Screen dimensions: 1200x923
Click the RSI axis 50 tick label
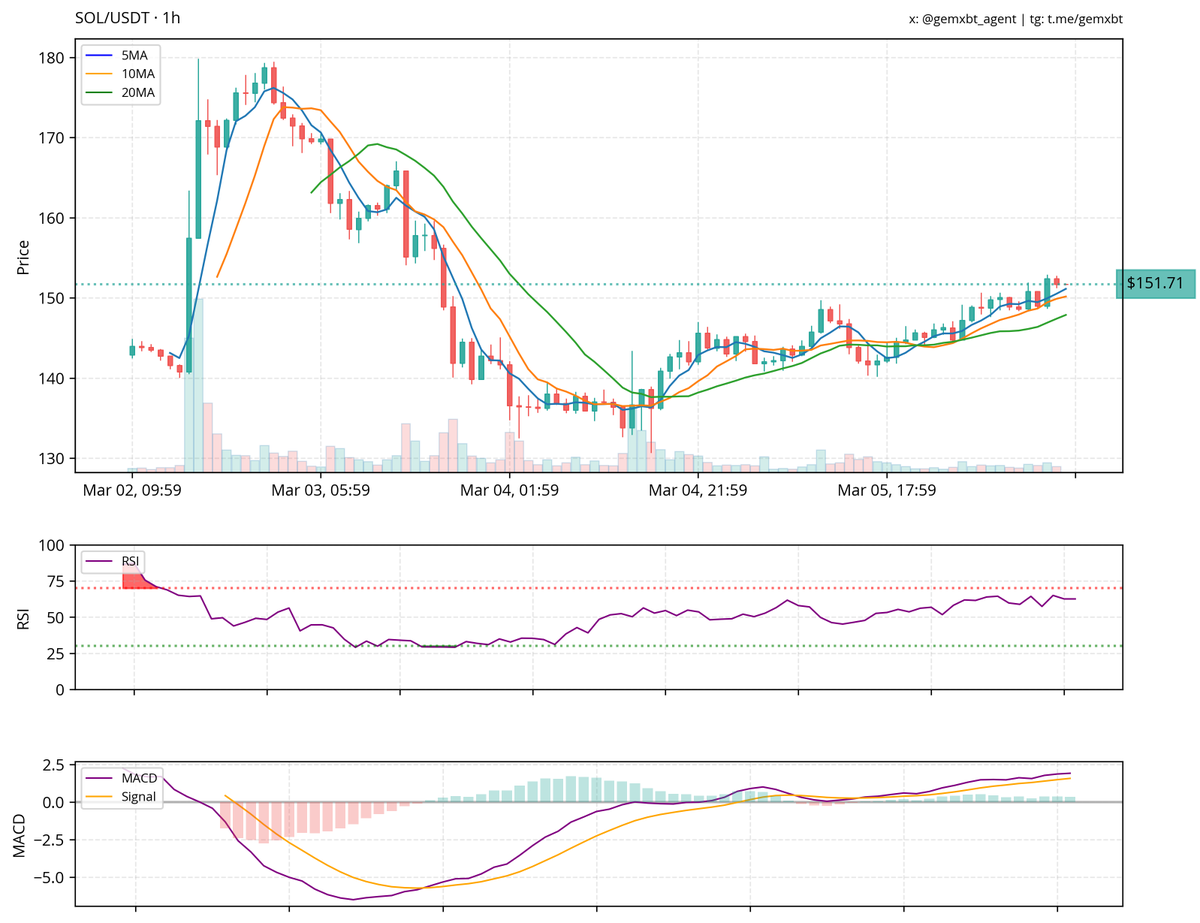pyautogui.click(x=58, y=617)
